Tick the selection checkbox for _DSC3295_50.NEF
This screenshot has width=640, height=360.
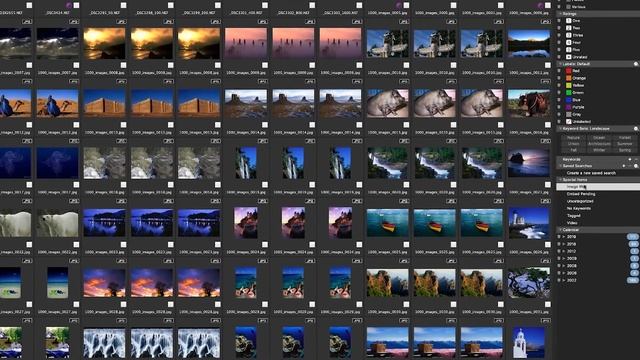(x=124, y=5)
